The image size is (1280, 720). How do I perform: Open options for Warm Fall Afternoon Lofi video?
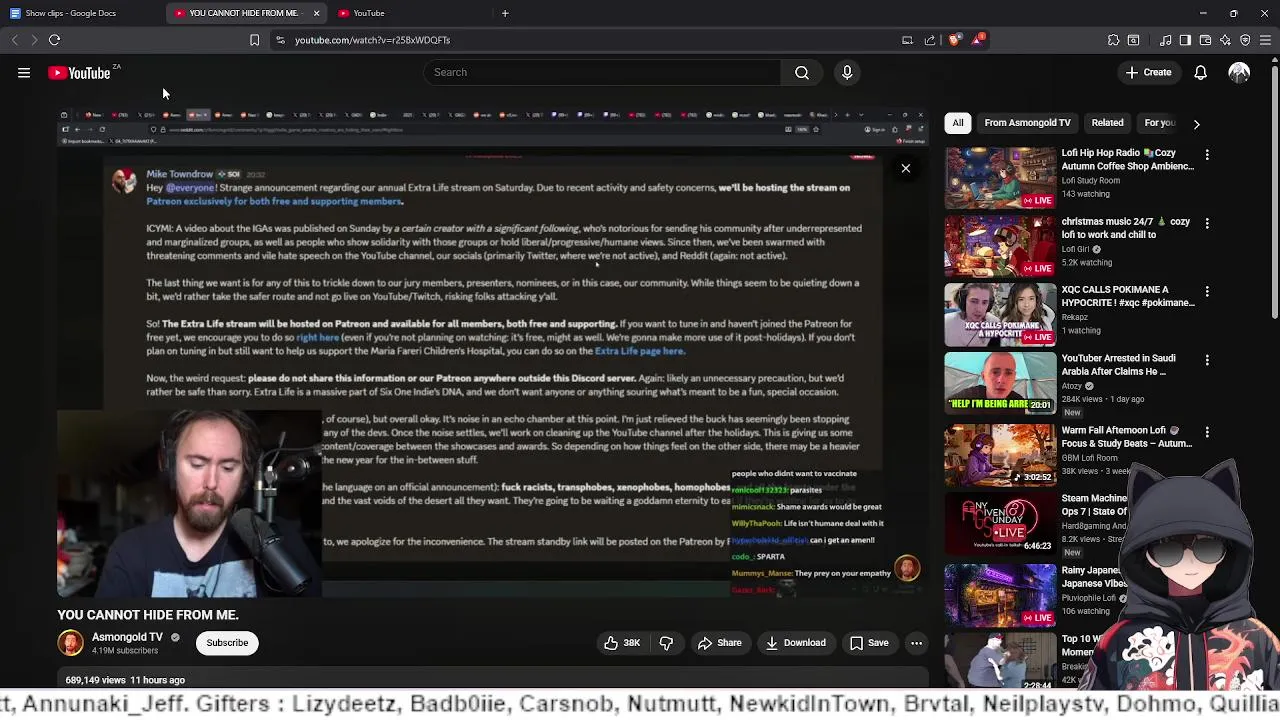pyautogui.click(x=1207, y=432)
